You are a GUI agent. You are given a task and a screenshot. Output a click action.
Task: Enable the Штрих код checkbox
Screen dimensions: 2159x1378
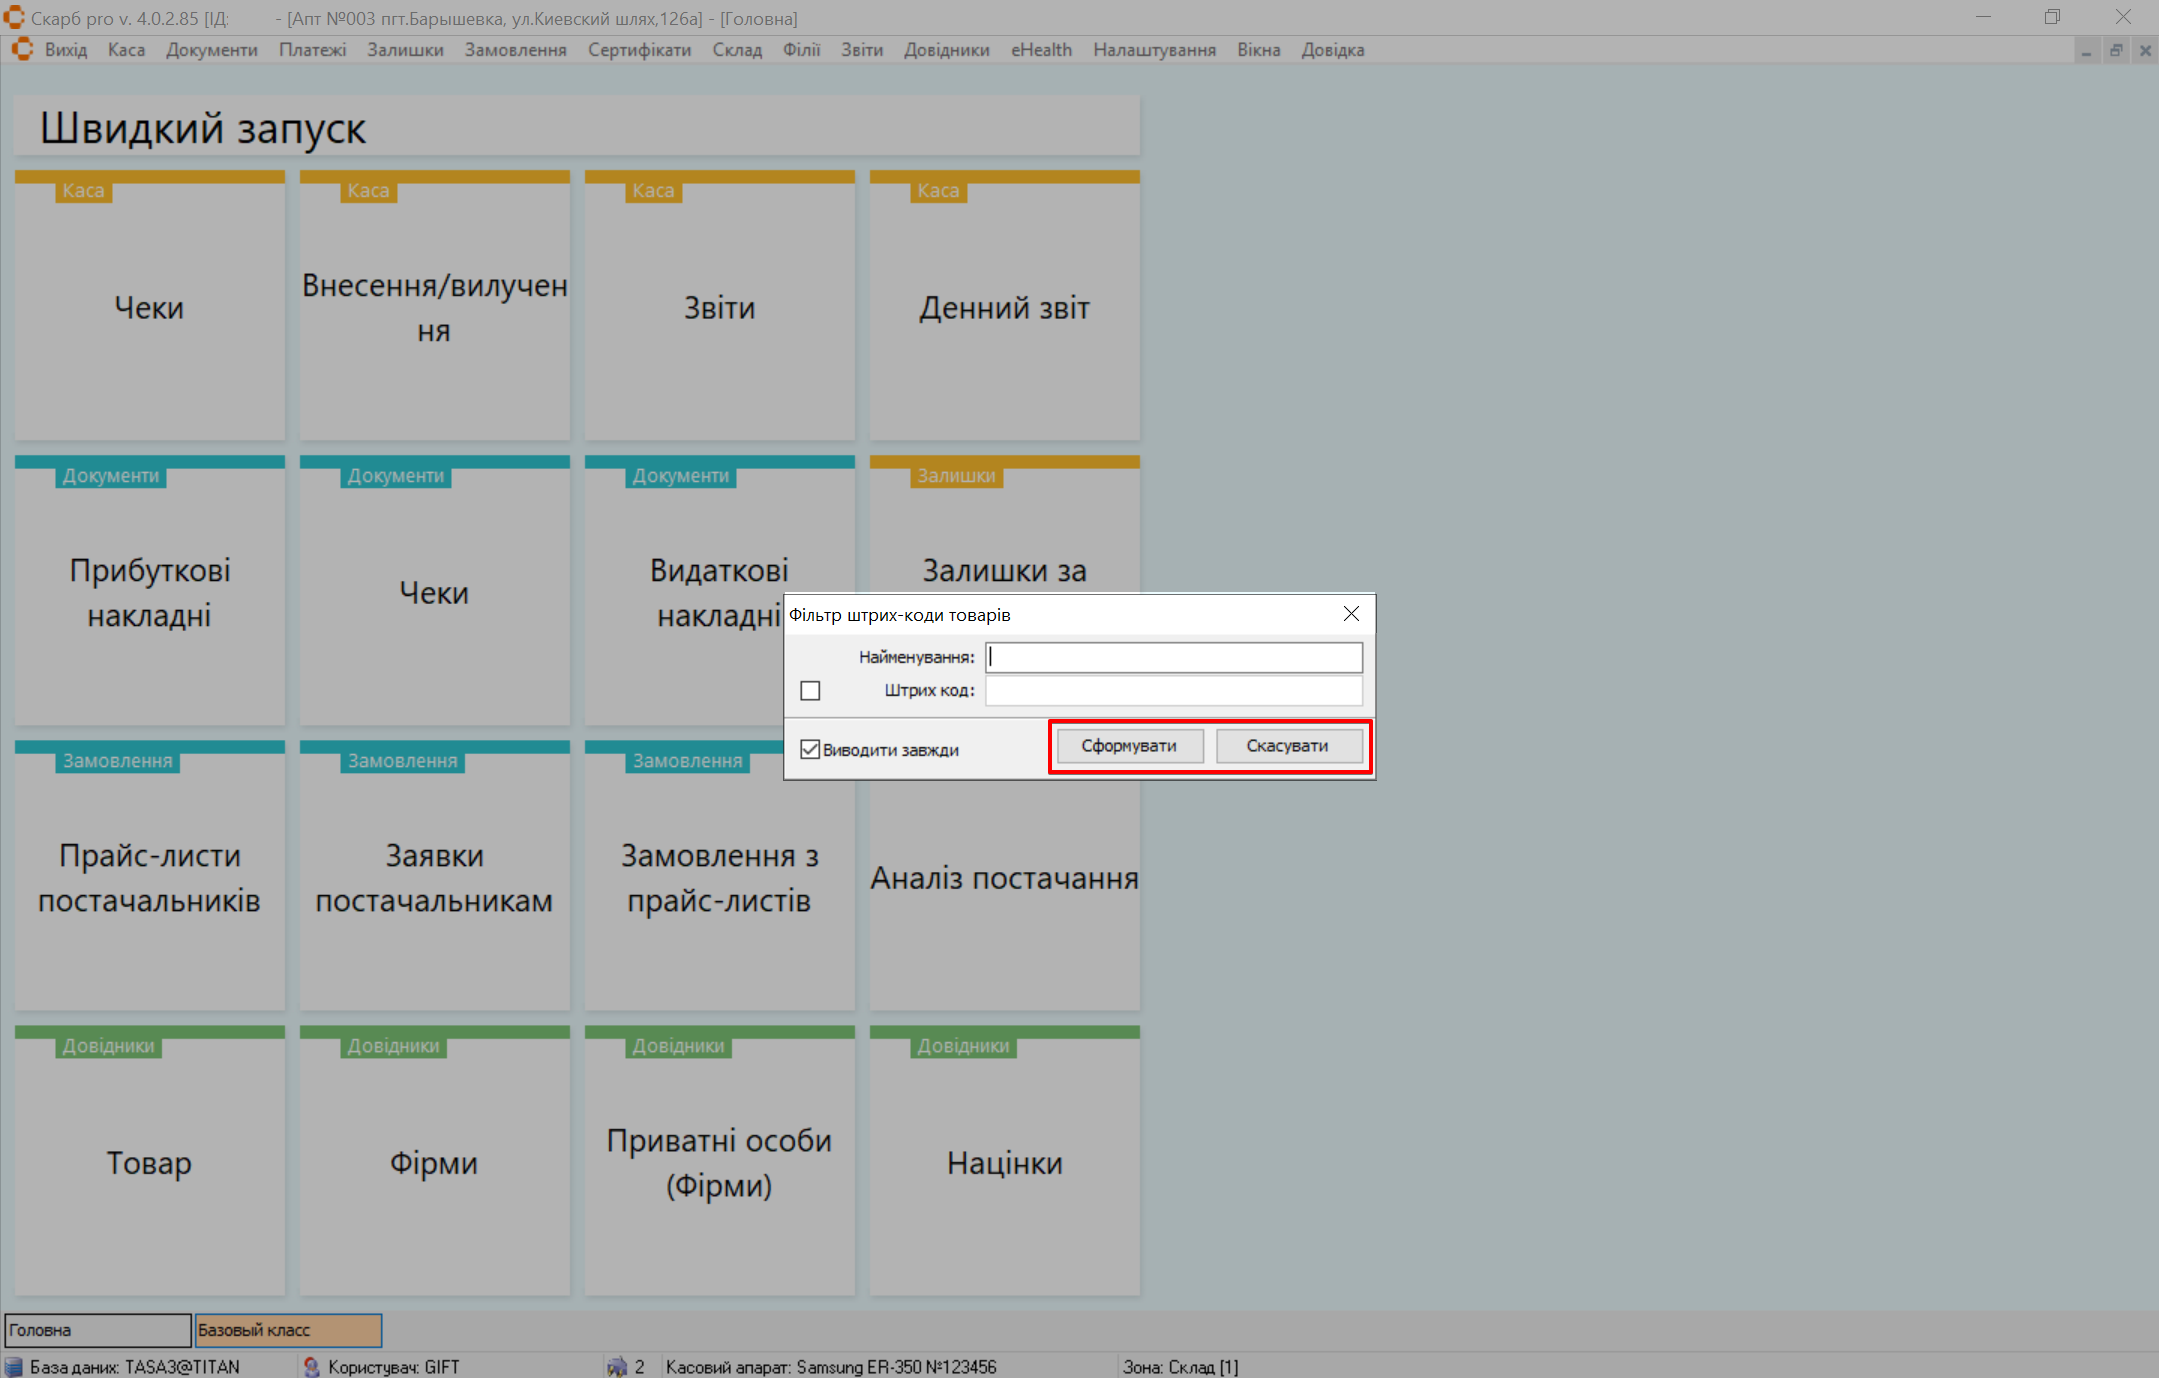(x=810, y=691)
